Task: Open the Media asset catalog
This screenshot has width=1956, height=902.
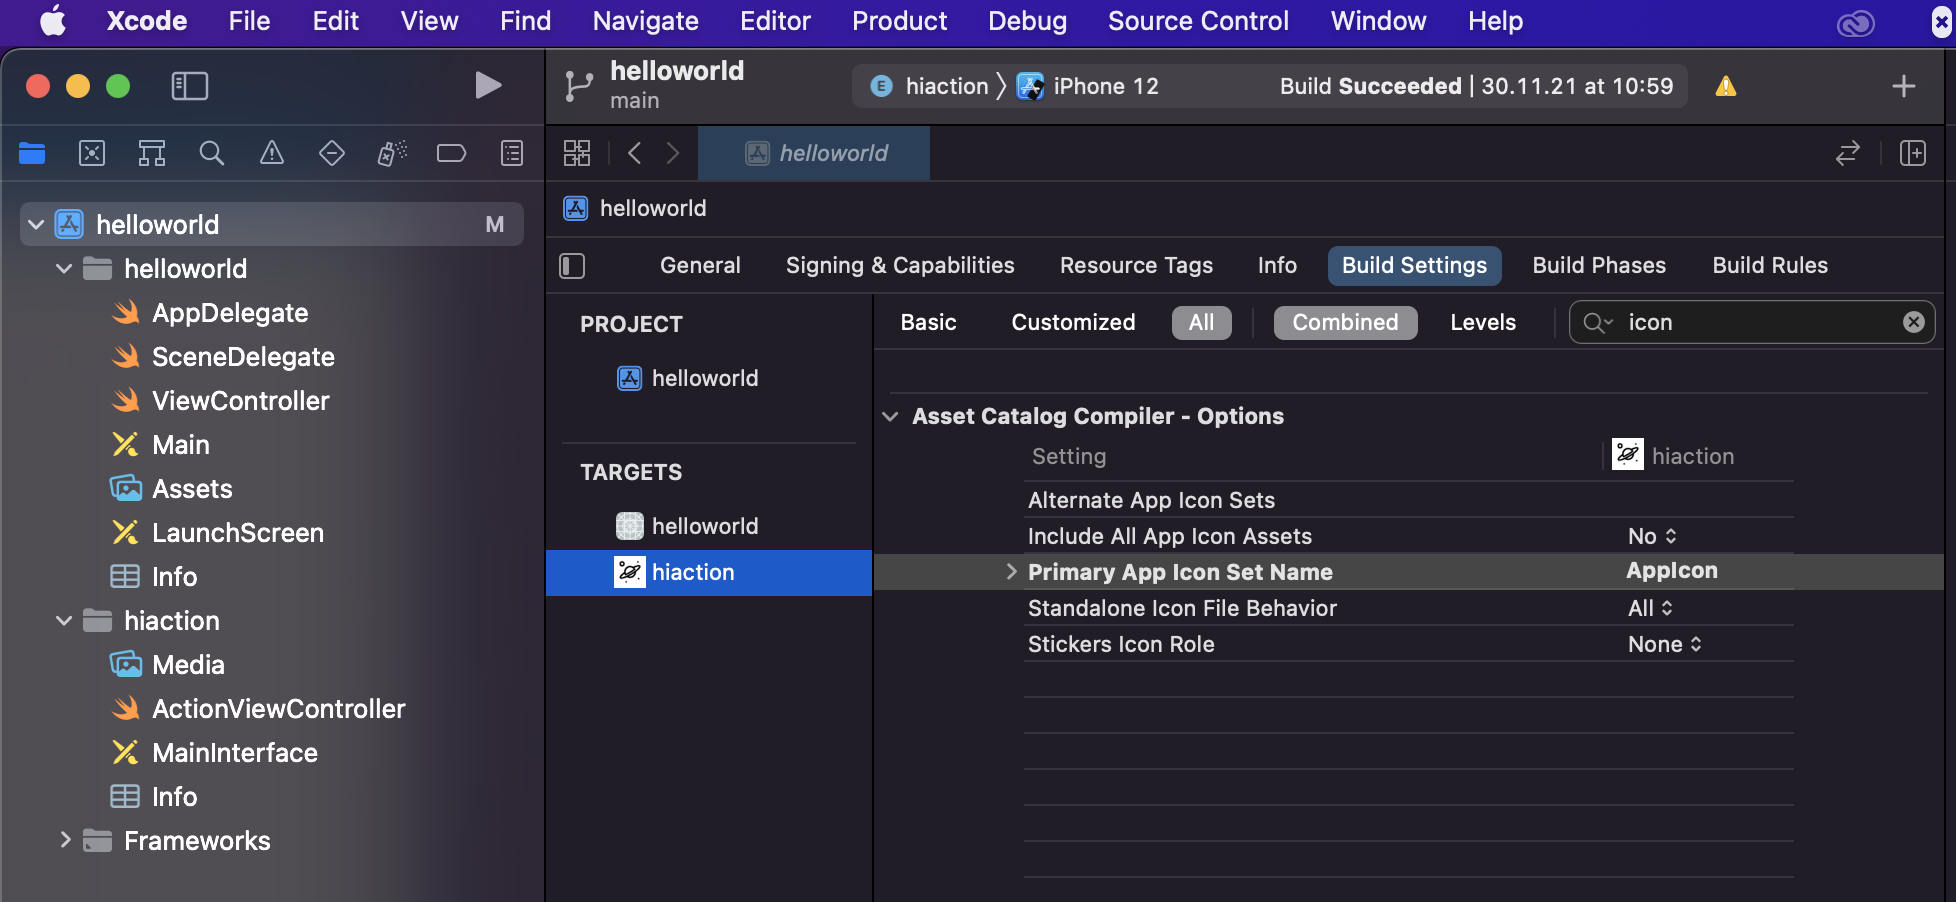Action: 167,664
